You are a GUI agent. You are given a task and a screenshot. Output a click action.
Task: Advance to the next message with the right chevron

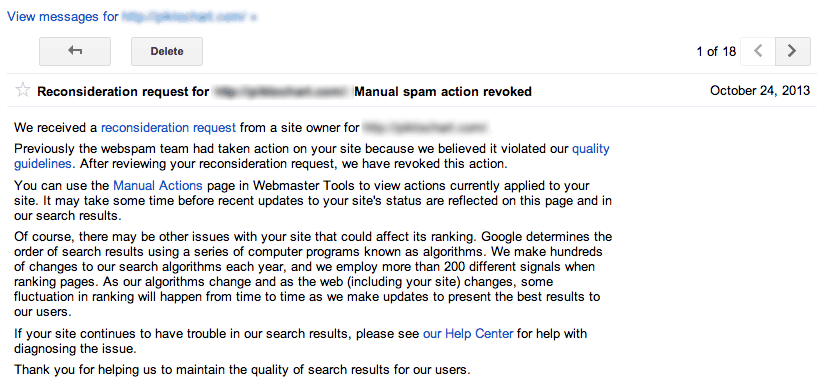792,52
